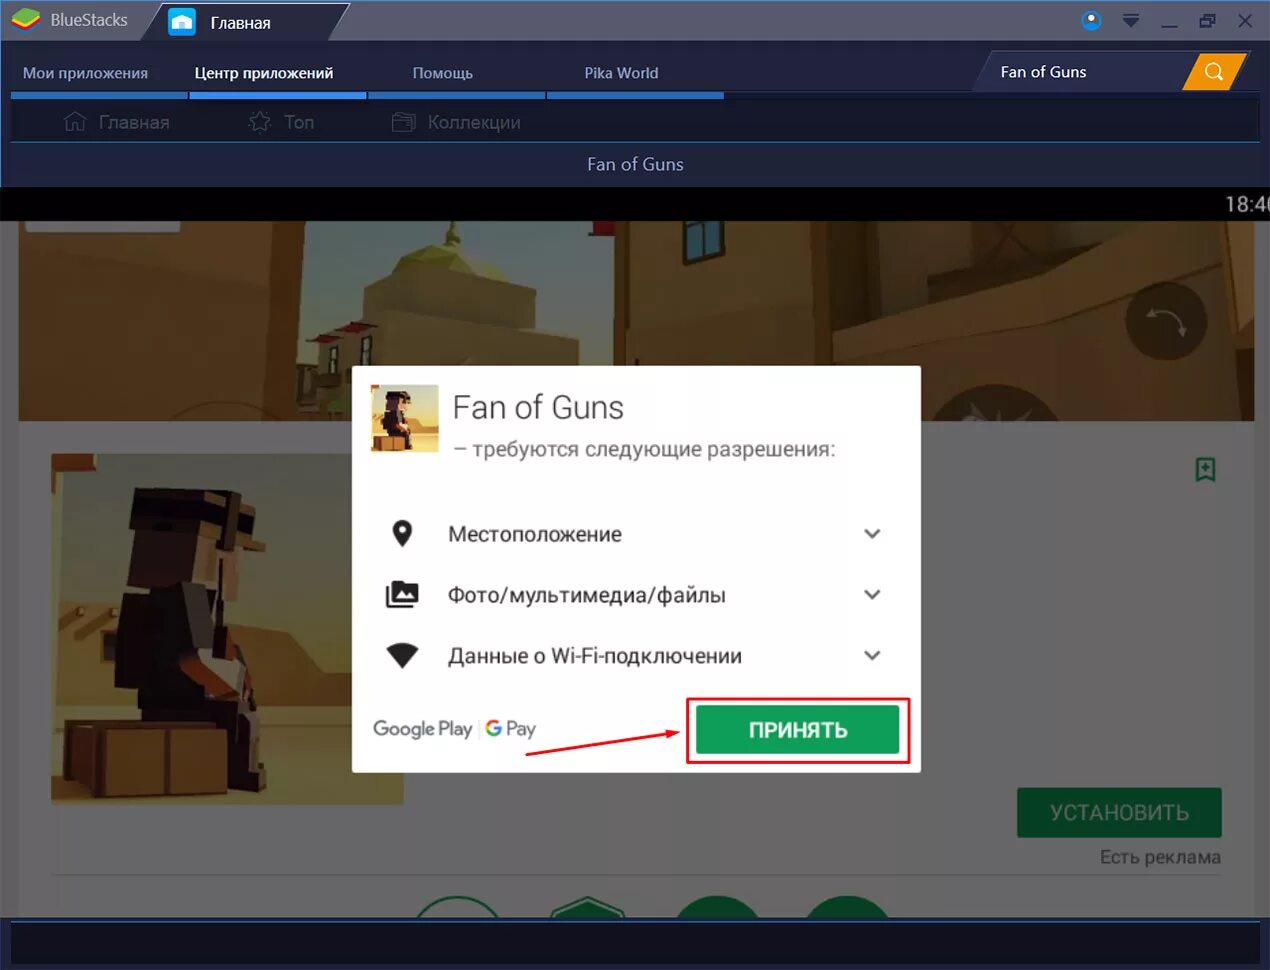The image size is (1270, 970).
Task: Click the Fan of Guns app thumbnail in dialog
Action: point(405,418)
